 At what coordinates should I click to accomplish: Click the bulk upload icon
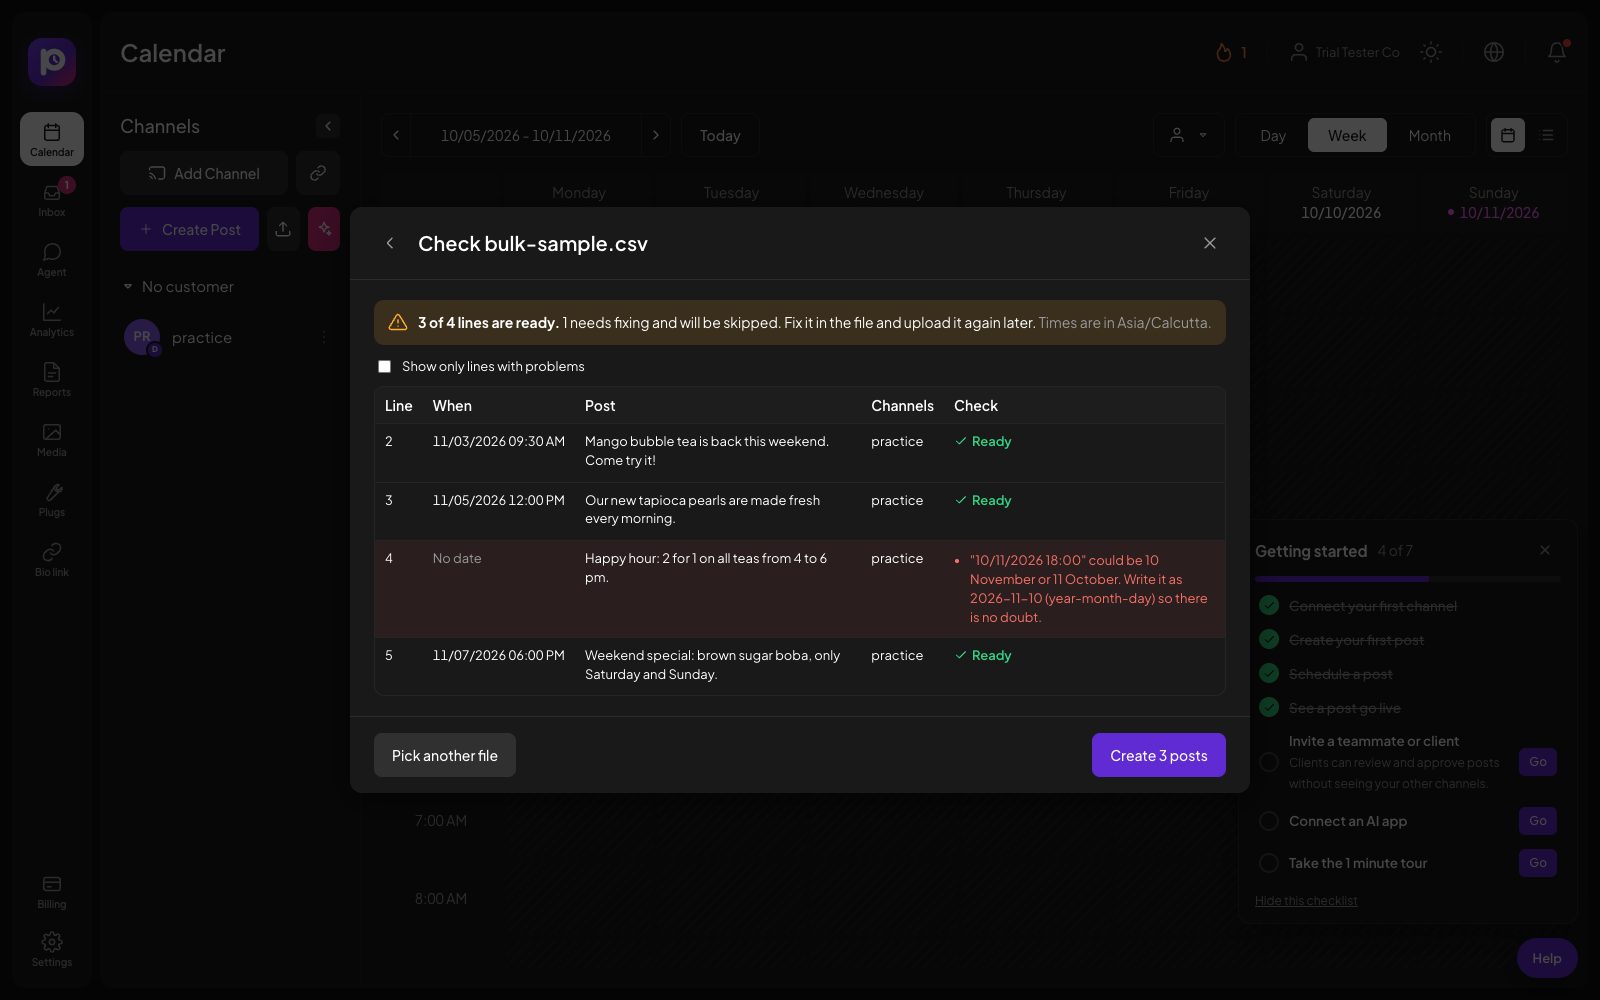click(x=283, y=229)
